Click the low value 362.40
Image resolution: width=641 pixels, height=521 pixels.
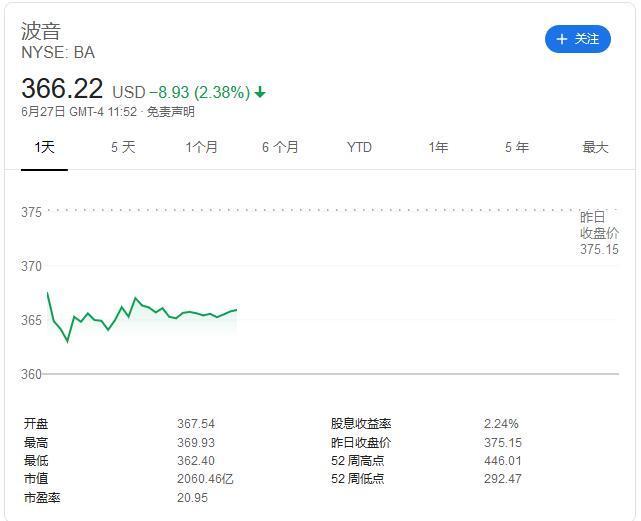click(196, 460)
